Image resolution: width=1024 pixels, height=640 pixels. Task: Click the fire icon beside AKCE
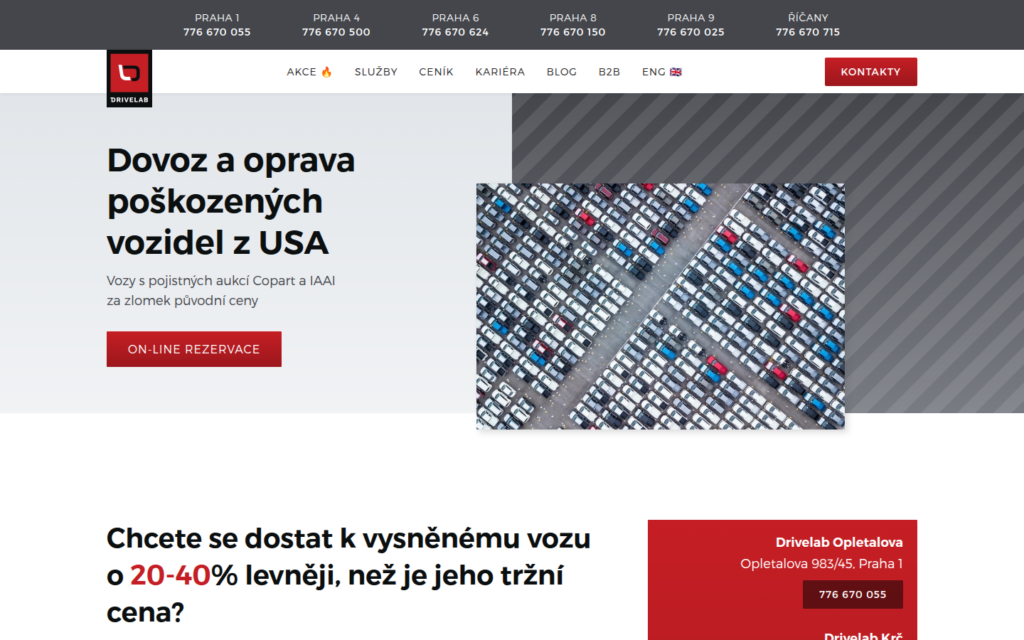pyautogui.click(x=327, y=72)
